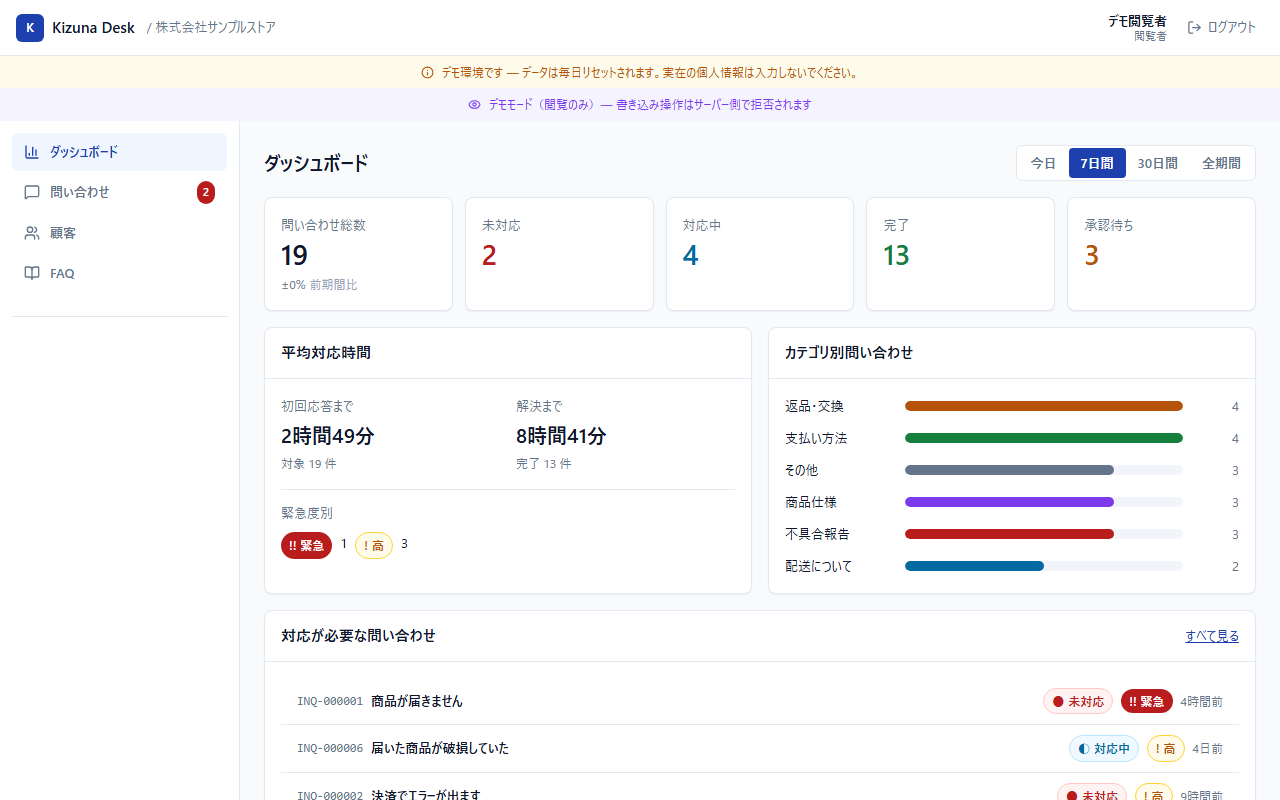Viewport: 1280px width, 800px height.
Task: Switch period to 今日
Action: (x=1043, y=163)
